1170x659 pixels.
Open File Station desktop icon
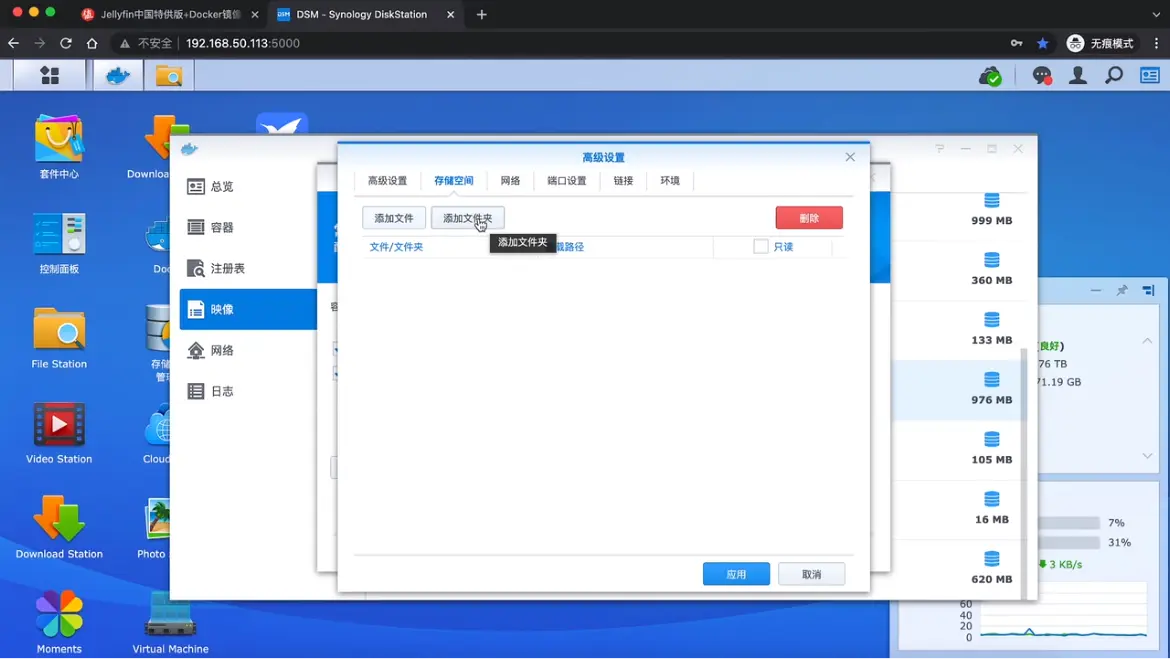tap(59, 338)
